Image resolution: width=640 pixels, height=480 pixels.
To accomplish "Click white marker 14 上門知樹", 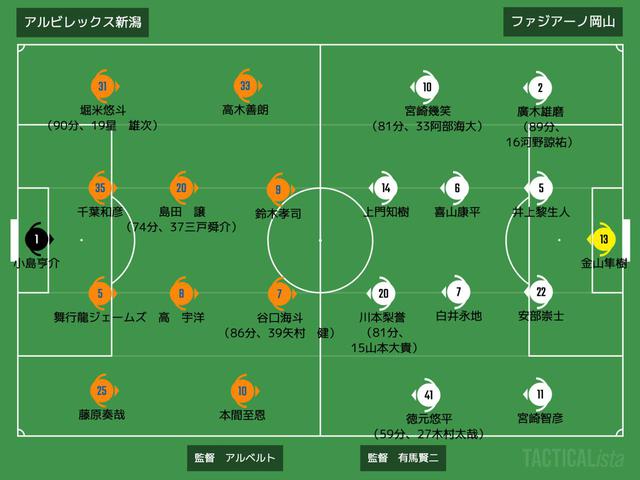I will [384, 188].
